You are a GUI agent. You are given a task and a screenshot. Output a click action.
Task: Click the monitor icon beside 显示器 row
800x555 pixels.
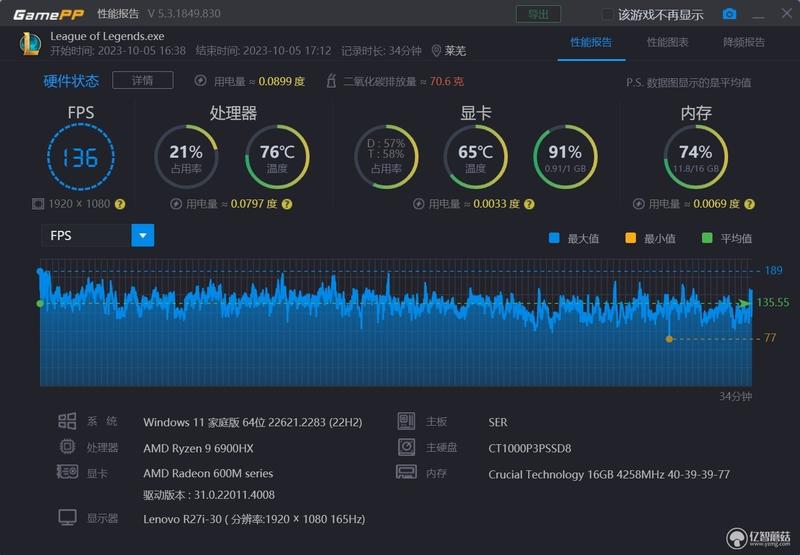pyautogui.click(x=67, y=517)
